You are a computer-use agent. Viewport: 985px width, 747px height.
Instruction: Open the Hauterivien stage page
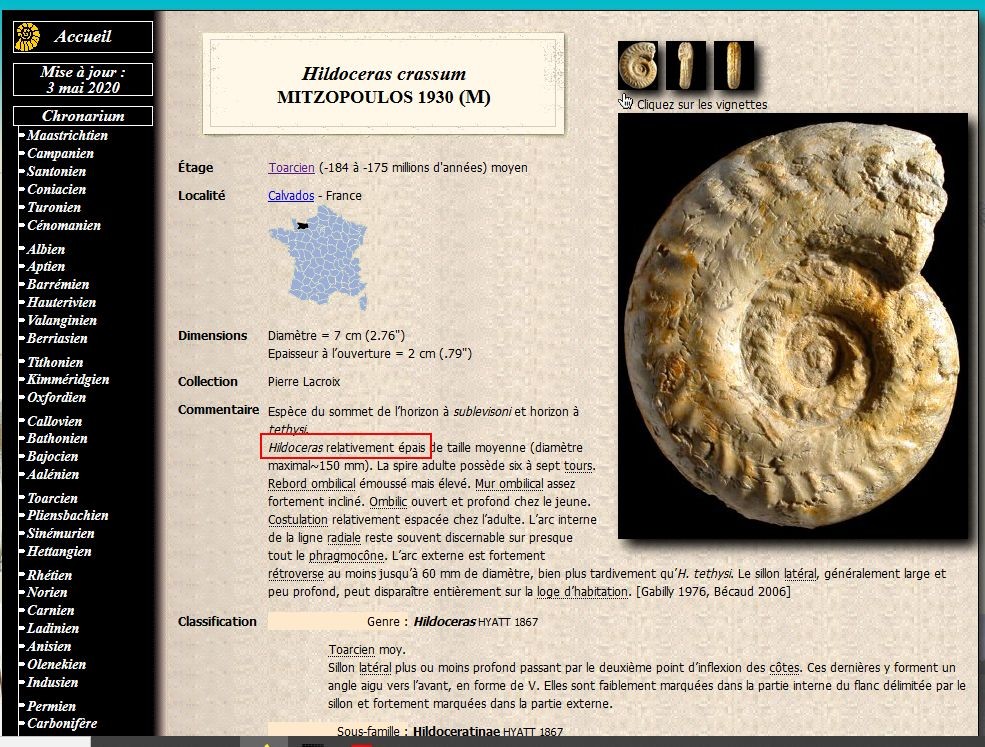62,302
